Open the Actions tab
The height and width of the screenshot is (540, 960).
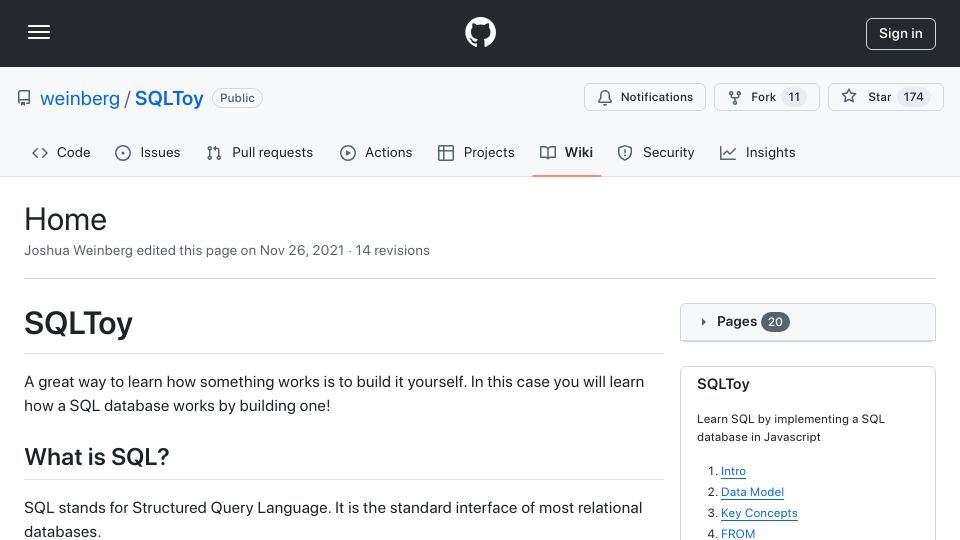click(377, 152)
